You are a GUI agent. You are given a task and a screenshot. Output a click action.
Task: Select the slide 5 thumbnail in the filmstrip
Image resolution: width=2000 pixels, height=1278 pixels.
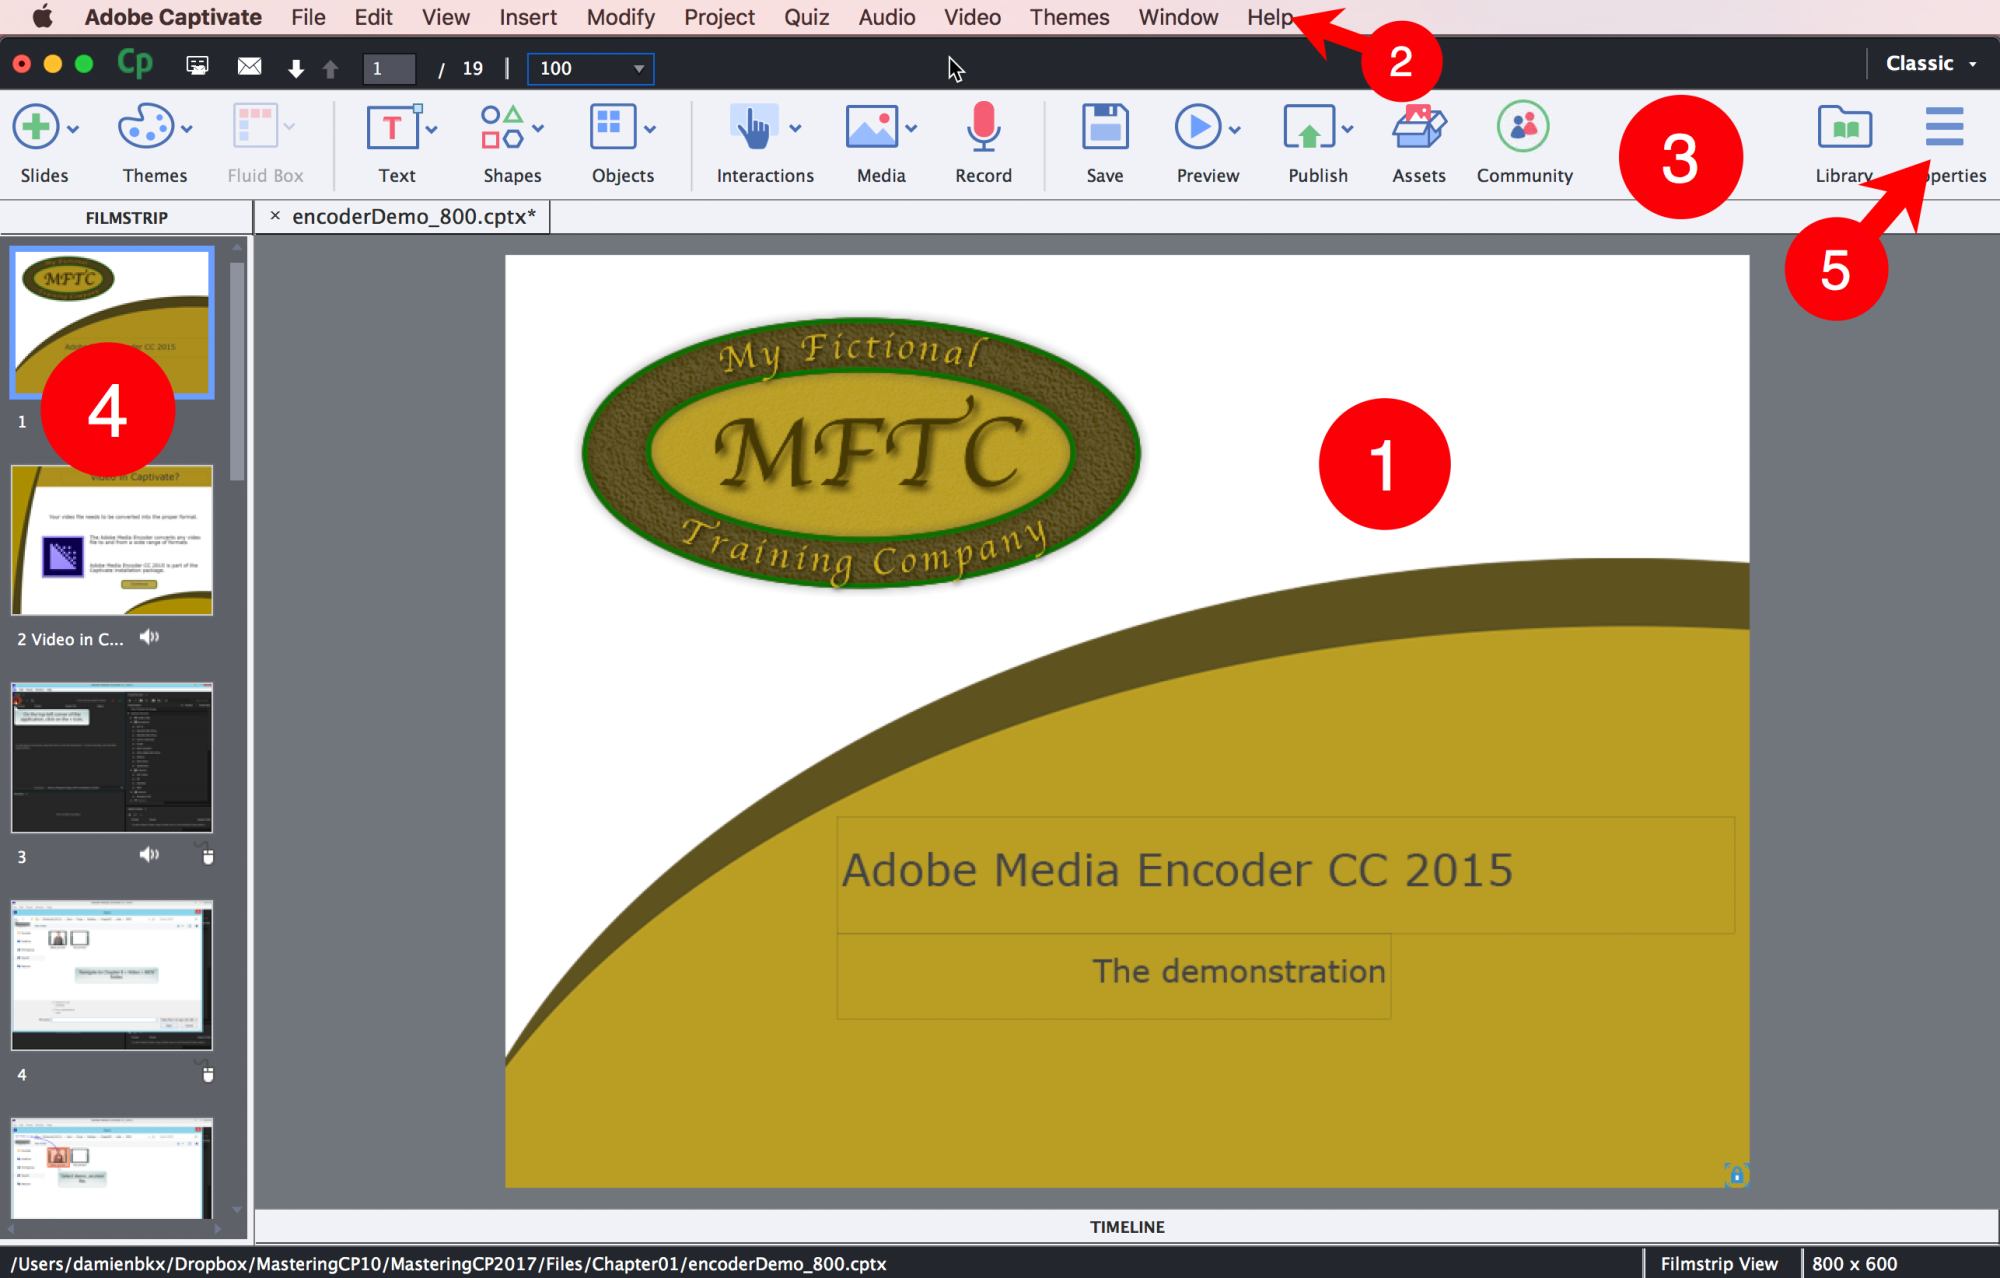click(112, 1168)
